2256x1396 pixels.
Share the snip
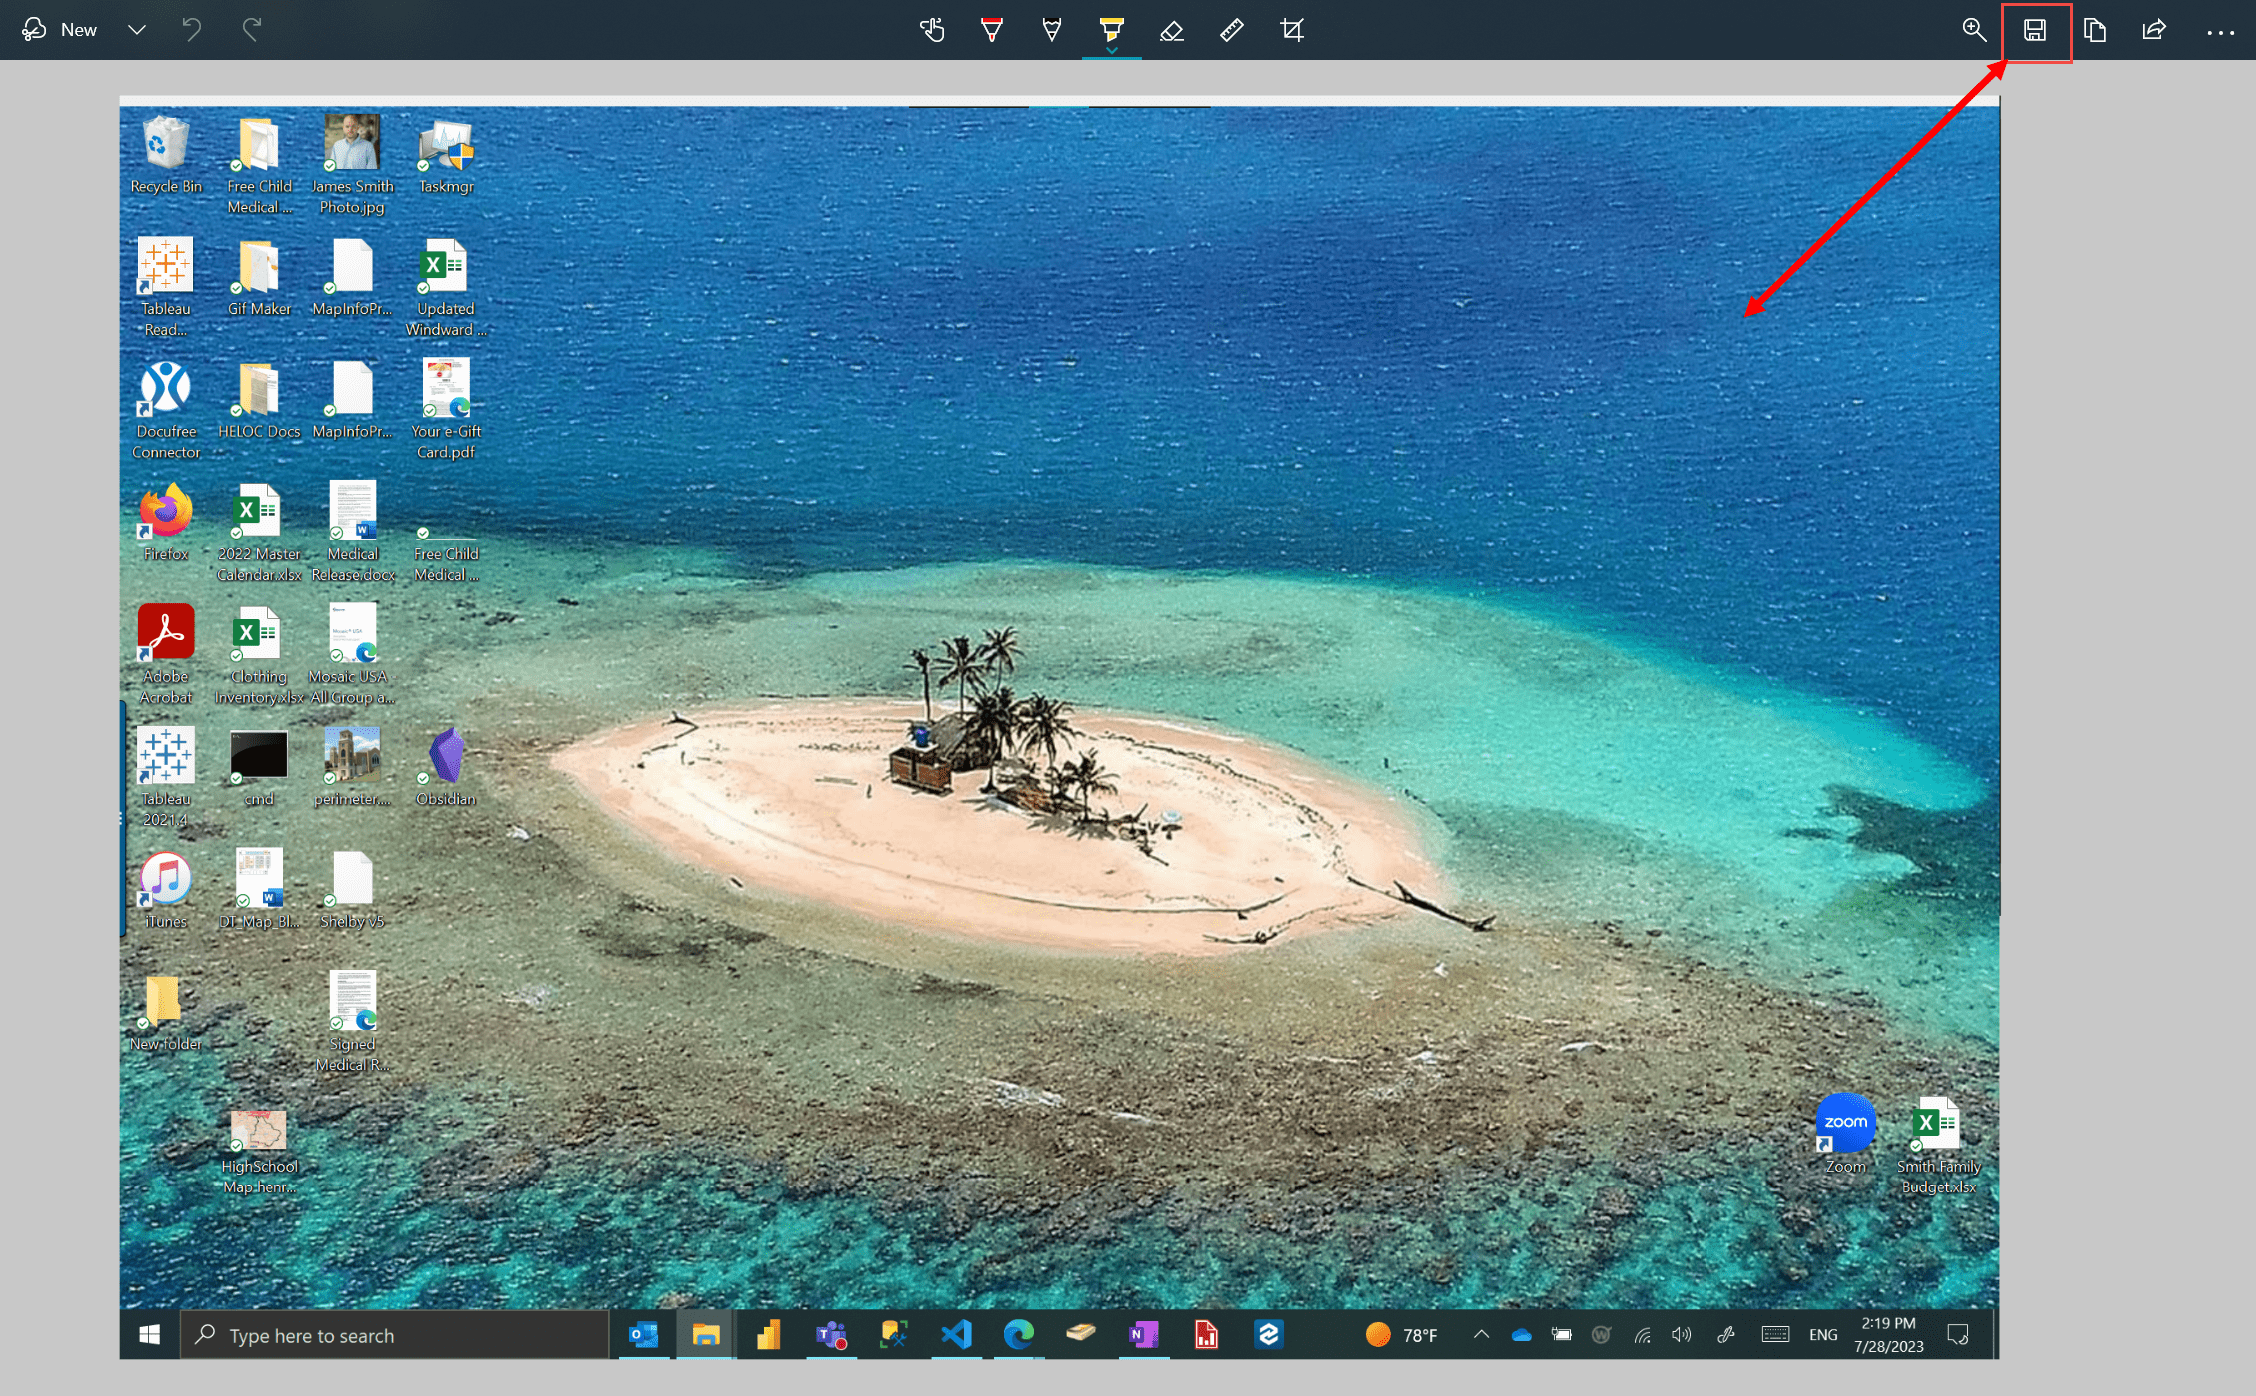pyautogui.click(x=2154, y=30)
